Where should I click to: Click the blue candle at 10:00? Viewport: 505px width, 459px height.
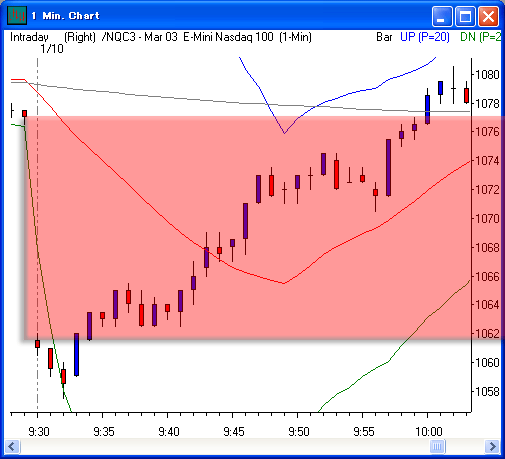427,110
